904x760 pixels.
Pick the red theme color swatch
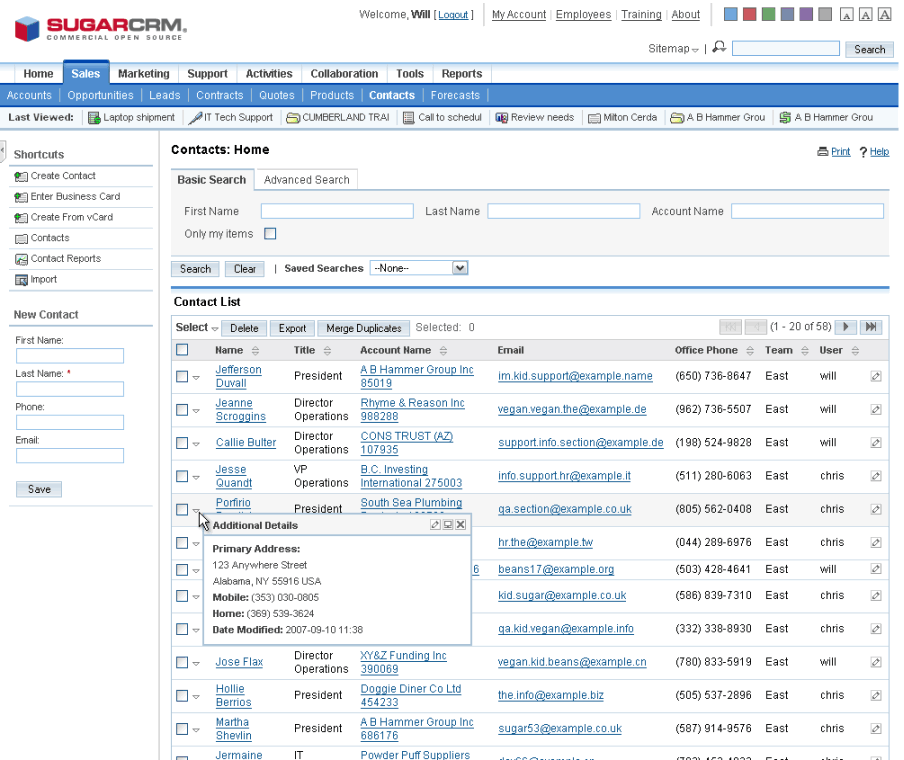pyautogui.click(x=749, y=14)
